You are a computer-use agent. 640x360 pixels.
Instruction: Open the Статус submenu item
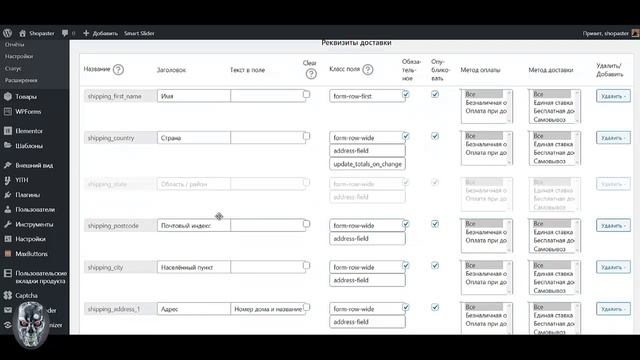[13, 68]
